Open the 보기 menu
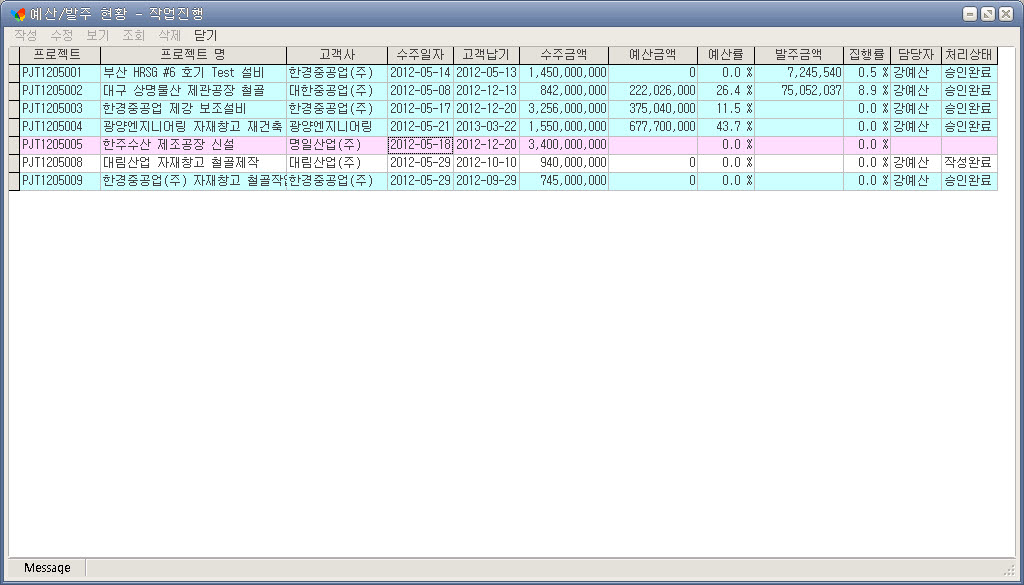Image resolution: width=1024 pixels, height=585 pixels. [98, 35]
